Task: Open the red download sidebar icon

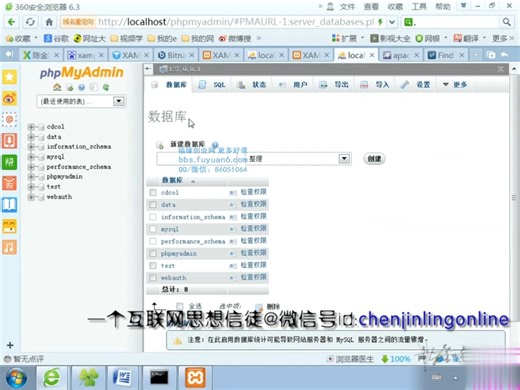Action: pos(9,141)
